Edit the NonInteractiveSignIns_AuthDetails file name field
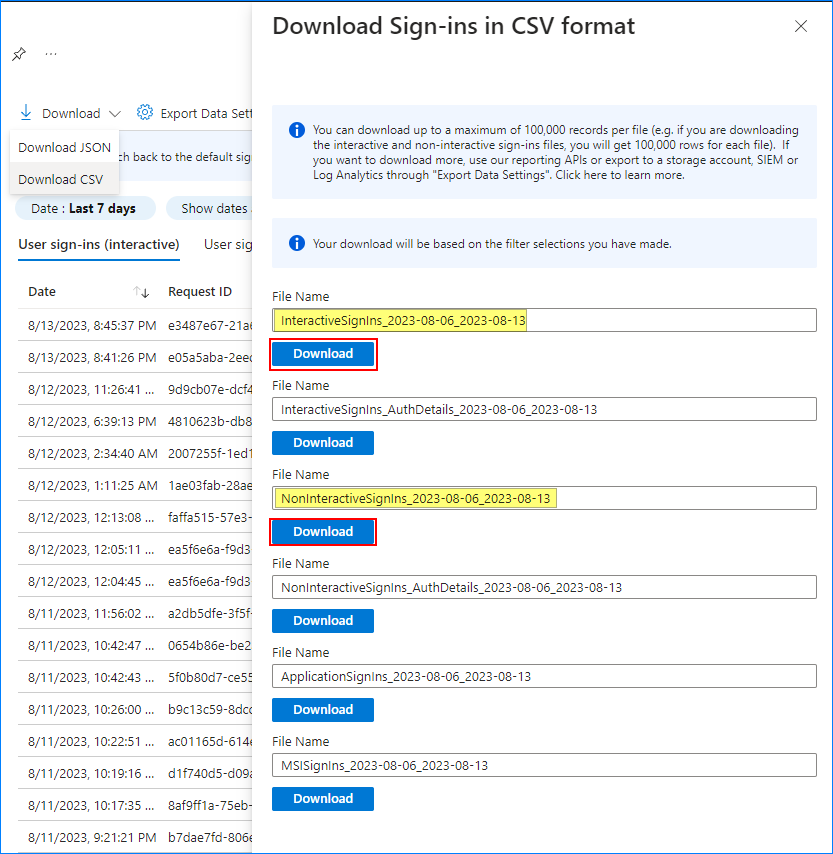Screen dimensions: 833x854 coord(544,587)
